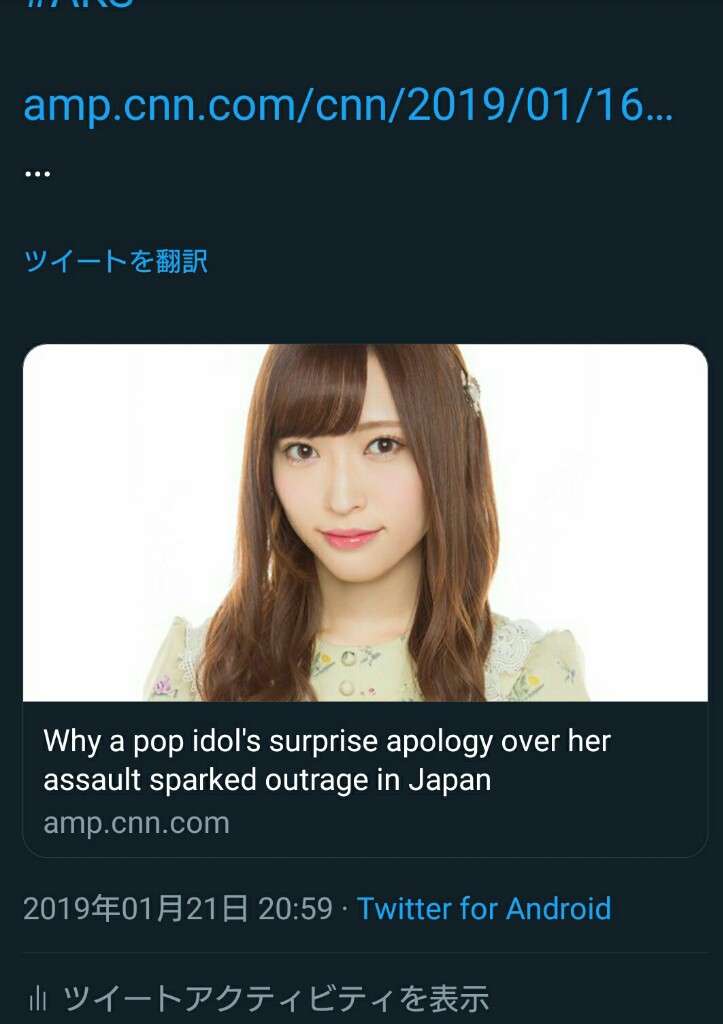Click the three dots below the URL
This screenshot has width=723, height=1024.
click(37, 174)
